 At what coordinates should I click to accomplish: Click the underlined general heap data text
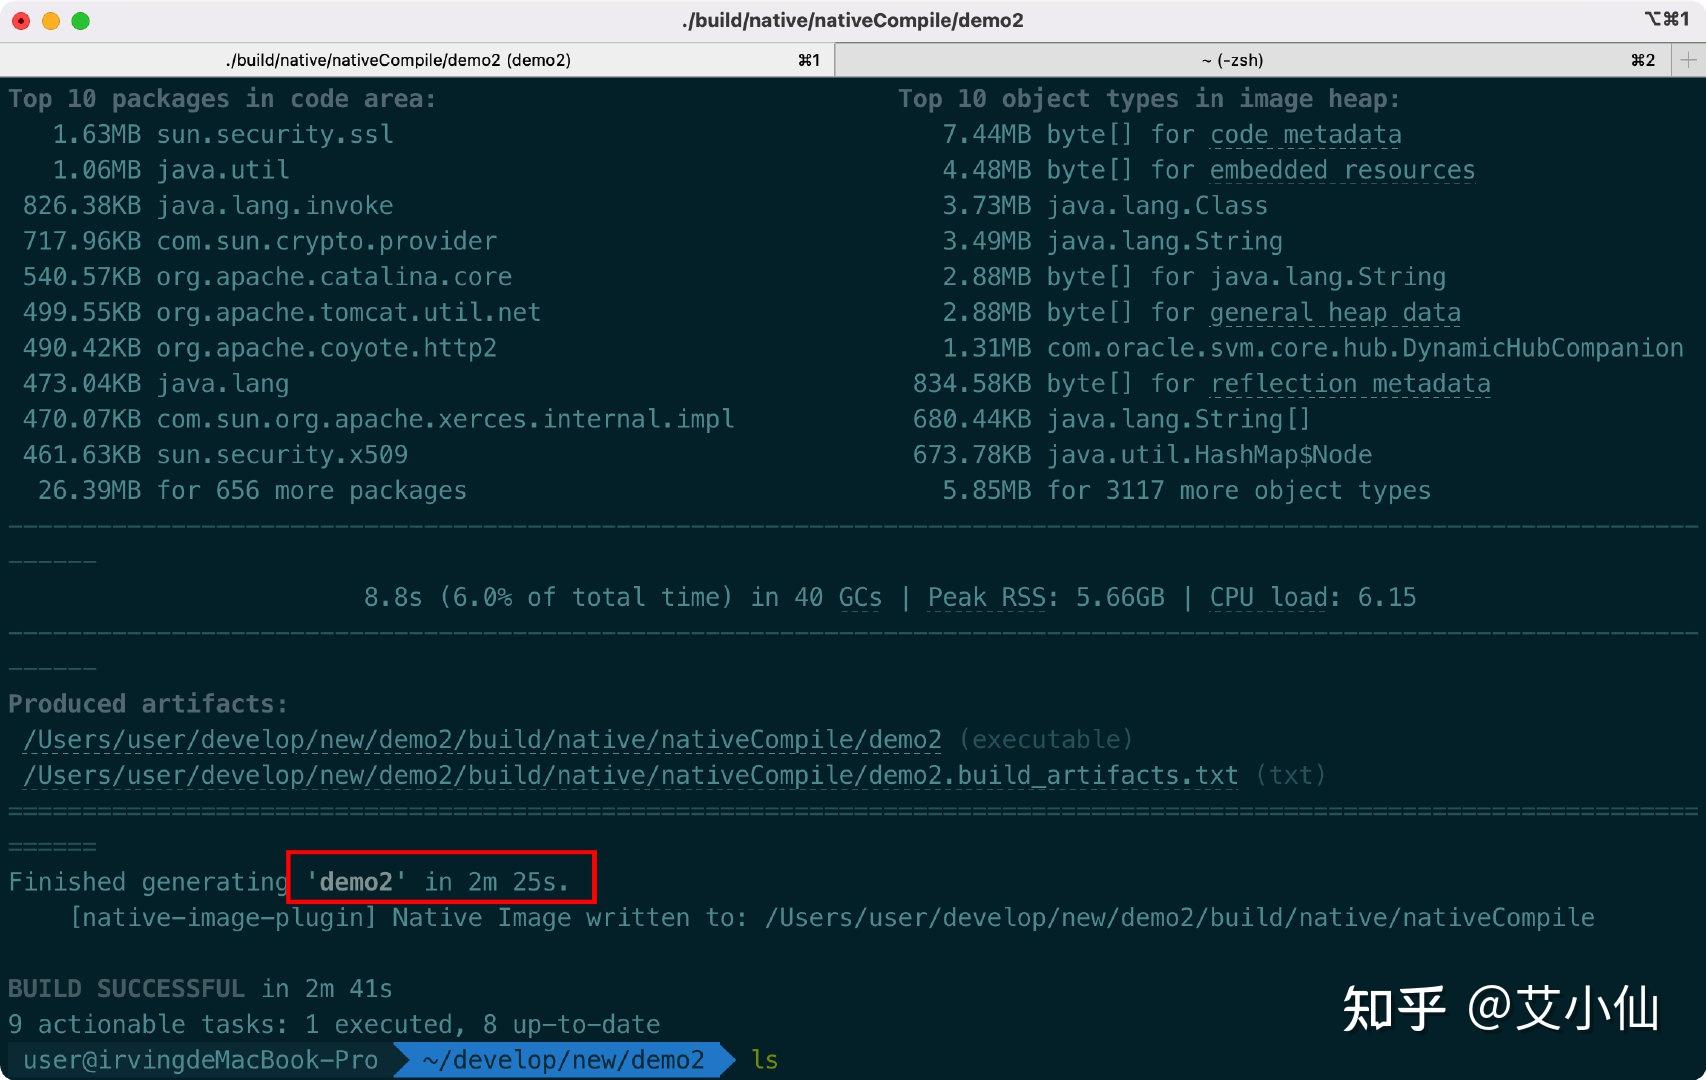(x=1334, y=312)
